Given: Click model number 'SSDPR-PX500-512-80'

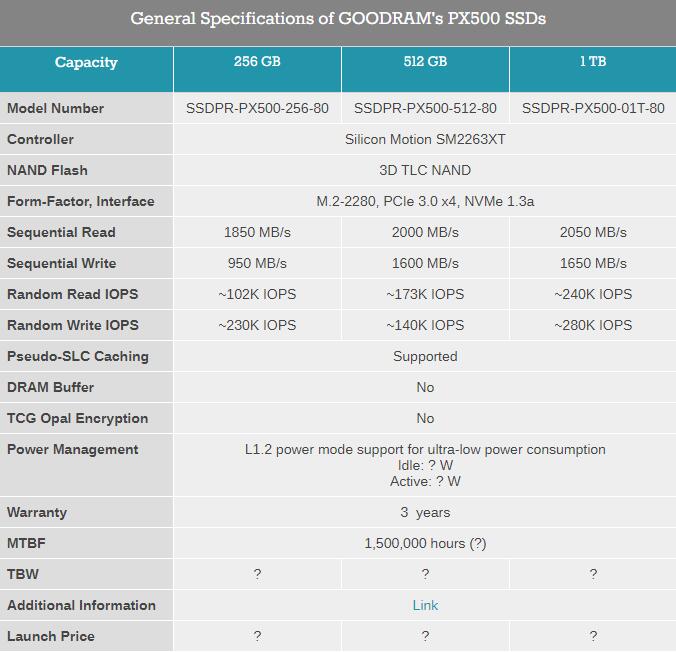Looking at the screenshot, I should click(x=425, y=108).
